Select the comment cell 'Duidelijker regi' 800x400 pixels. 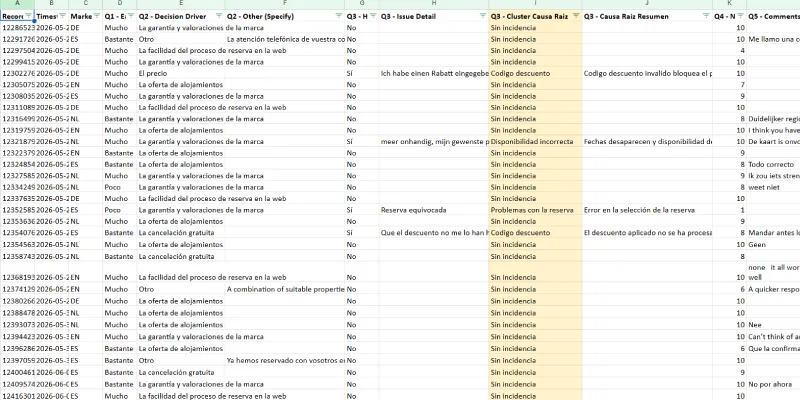click(x=773, y=119)
